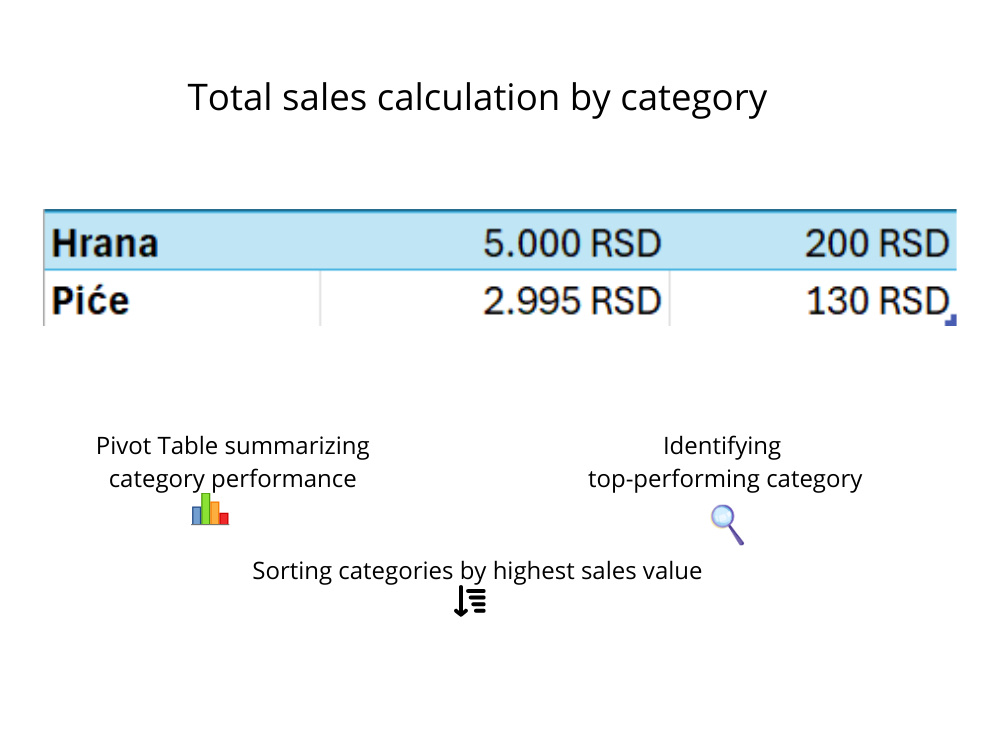
Task: Click the word Hrana in the table
Action: click(105, 244)
